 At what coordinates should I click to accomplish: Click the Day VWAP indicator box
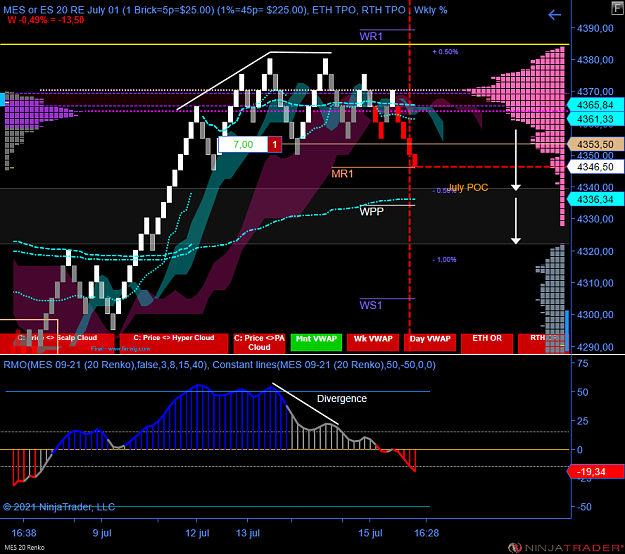pos(430,342)
